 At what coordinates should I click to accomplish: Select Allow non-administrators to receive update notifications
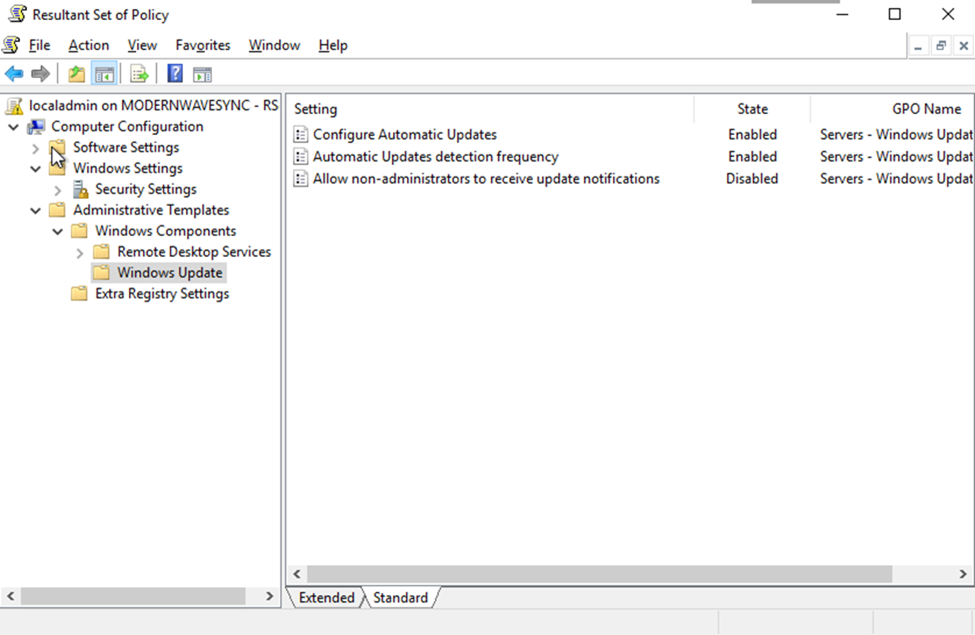click(x=486, y=179)
